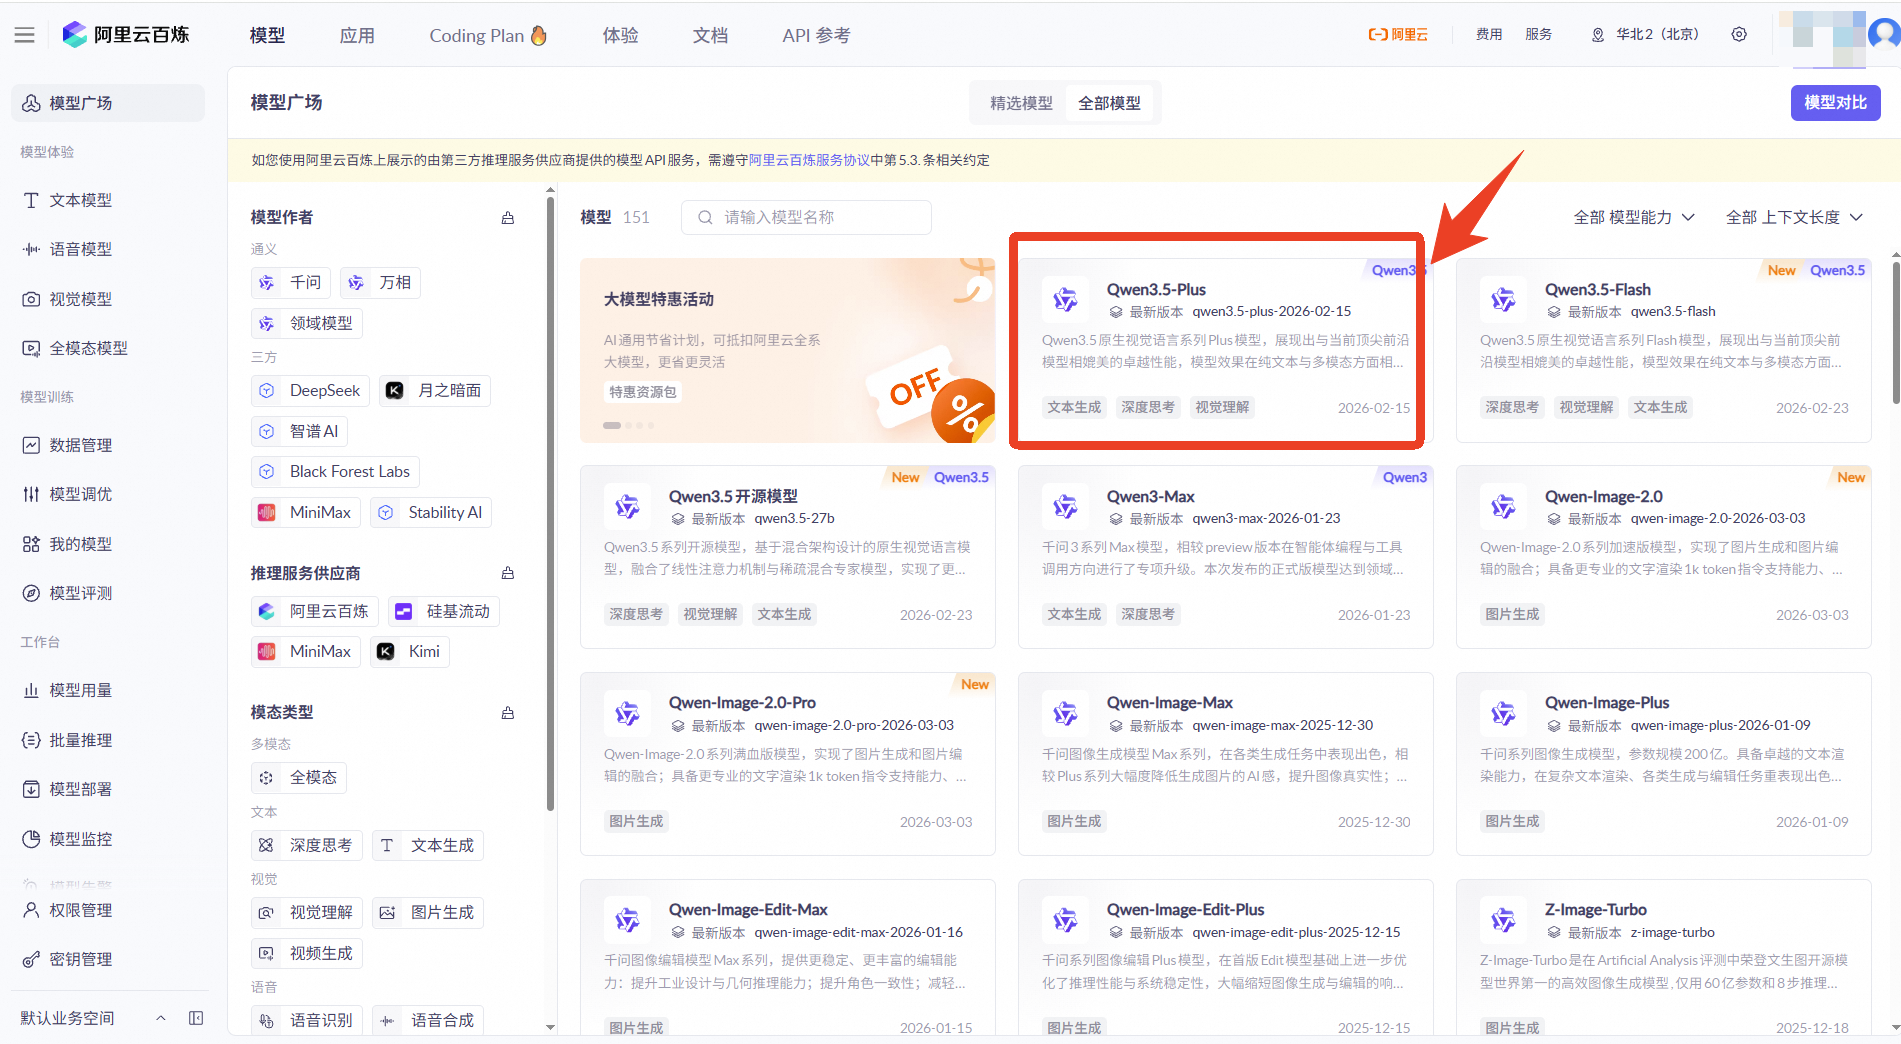Click the 数据管理 sidebar icon

pos(32,445)
